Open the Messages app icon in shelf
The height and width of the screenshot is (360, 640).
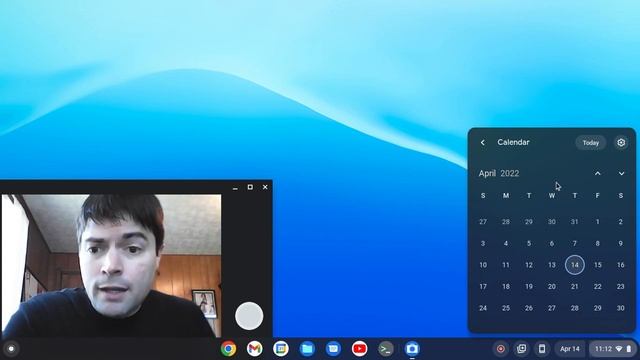point(333,349)
